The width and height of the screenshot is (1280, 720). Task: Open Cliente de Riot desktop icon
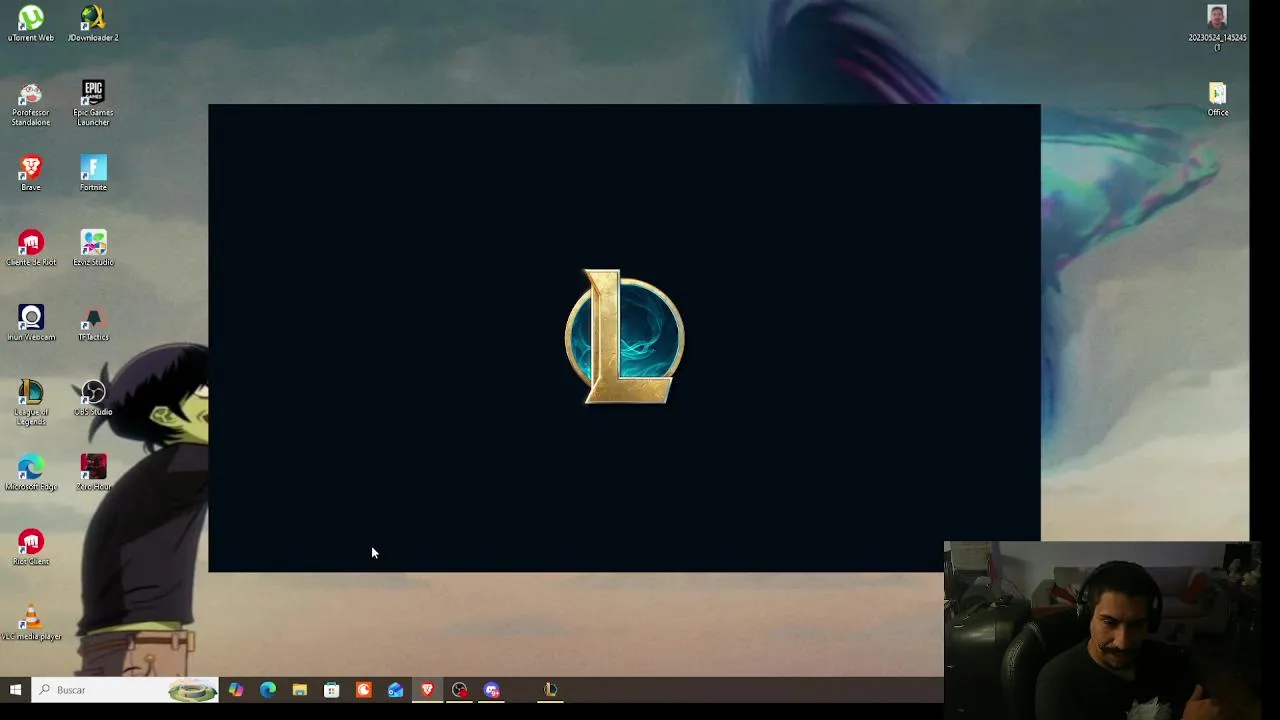coord(31,248)
